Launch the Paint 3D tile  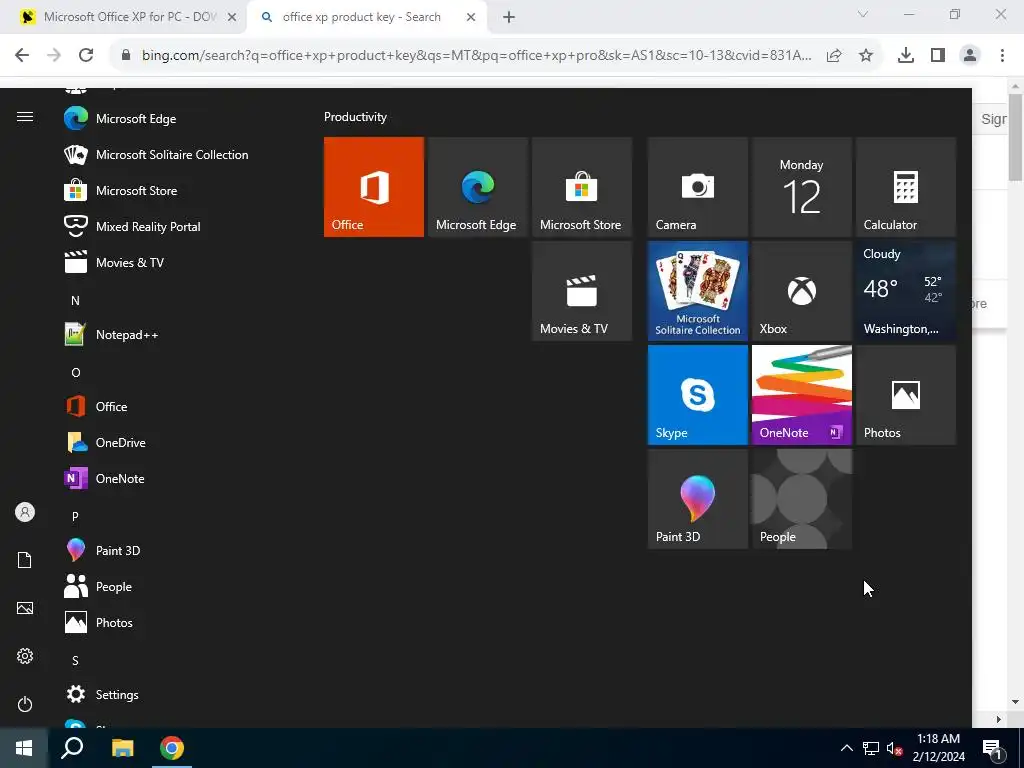(697, 499)
